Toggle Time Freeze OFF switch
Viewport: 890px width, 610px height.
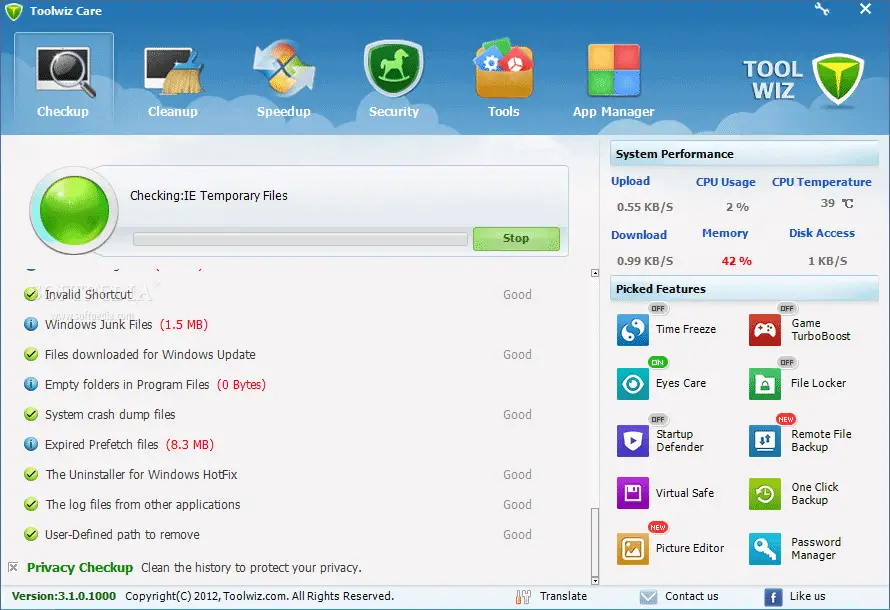[658, 308]
